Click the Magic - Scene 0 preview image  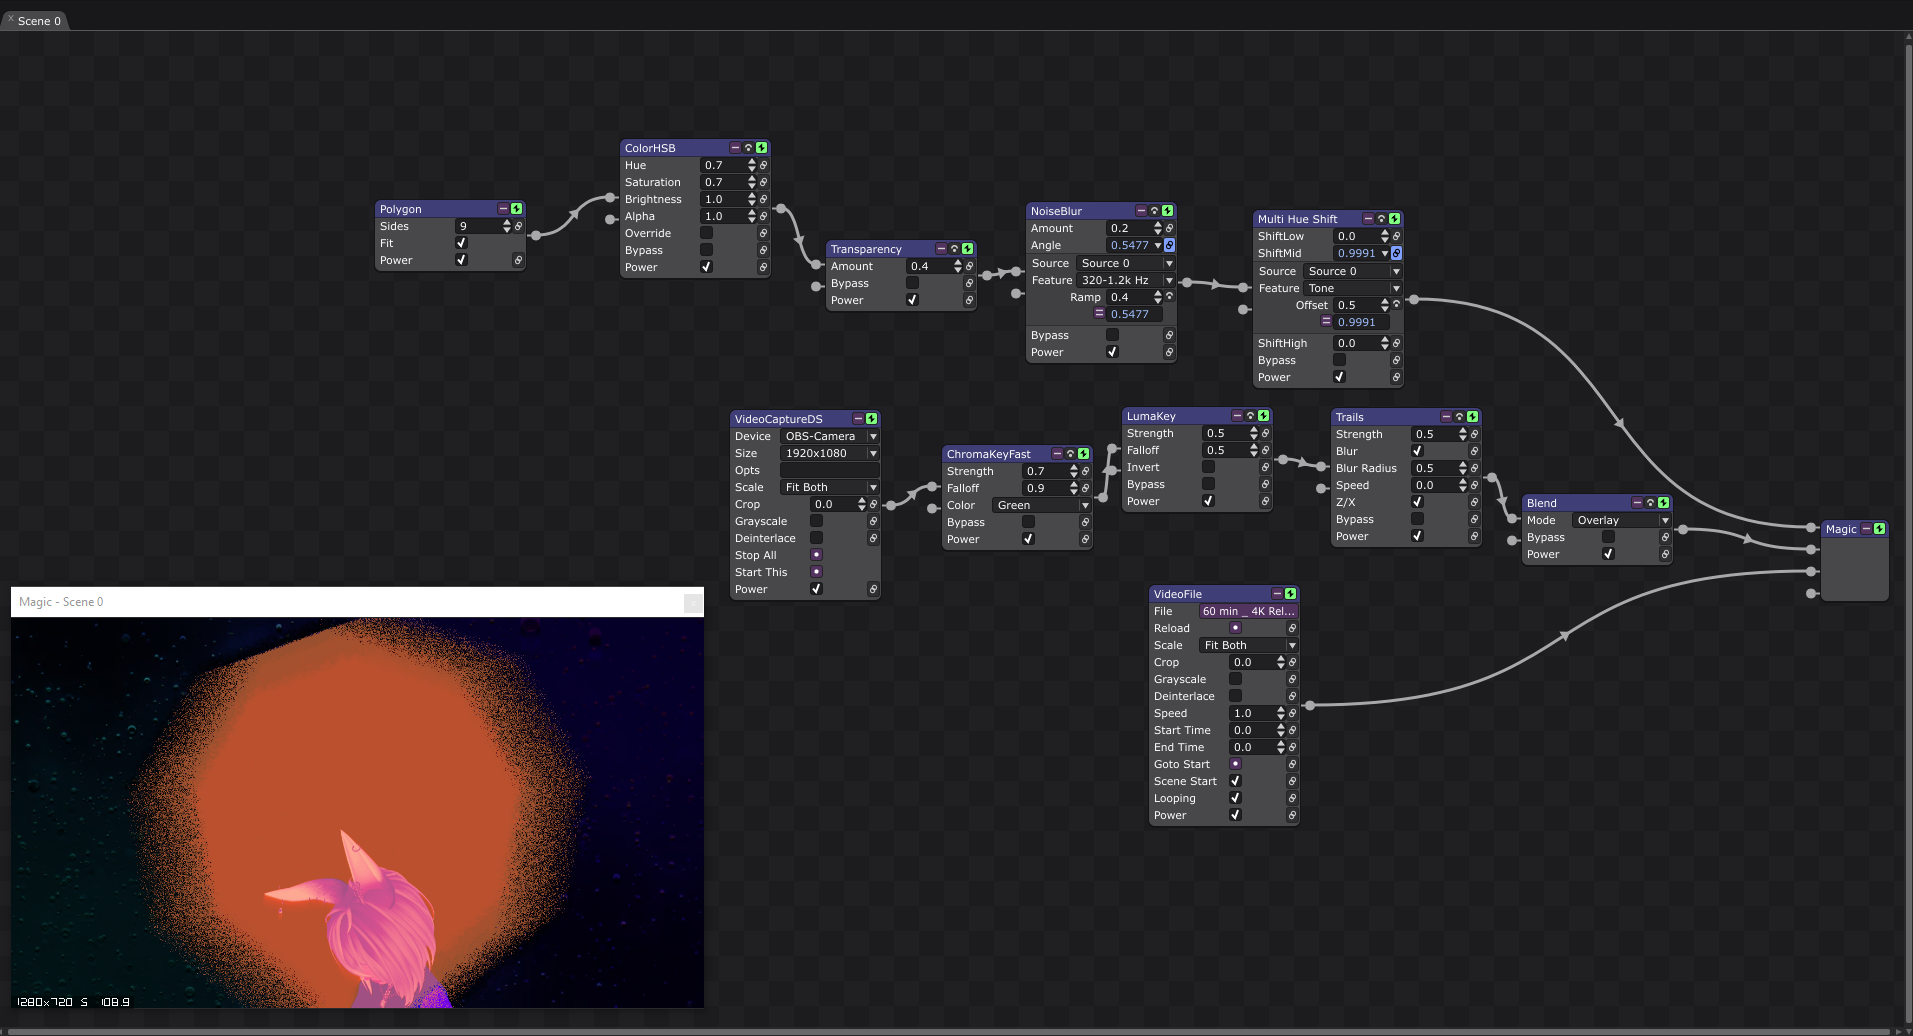point(357,812)
